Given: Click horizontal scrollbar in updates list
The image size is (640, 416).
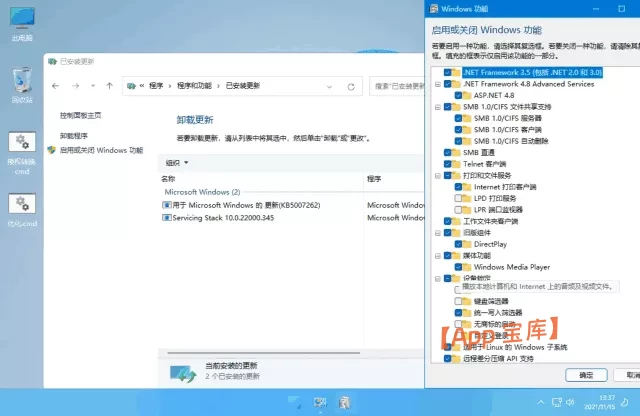Looking at the screenshot, I should 263,352.
